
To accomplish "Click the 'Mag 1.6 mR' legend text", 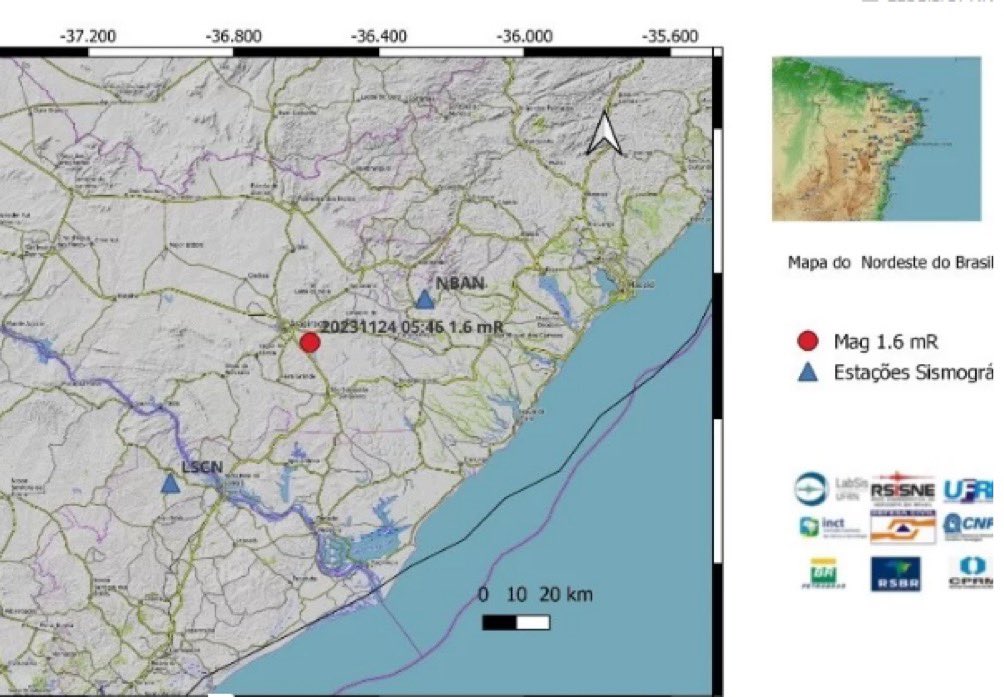I will [x=886, y=342].
